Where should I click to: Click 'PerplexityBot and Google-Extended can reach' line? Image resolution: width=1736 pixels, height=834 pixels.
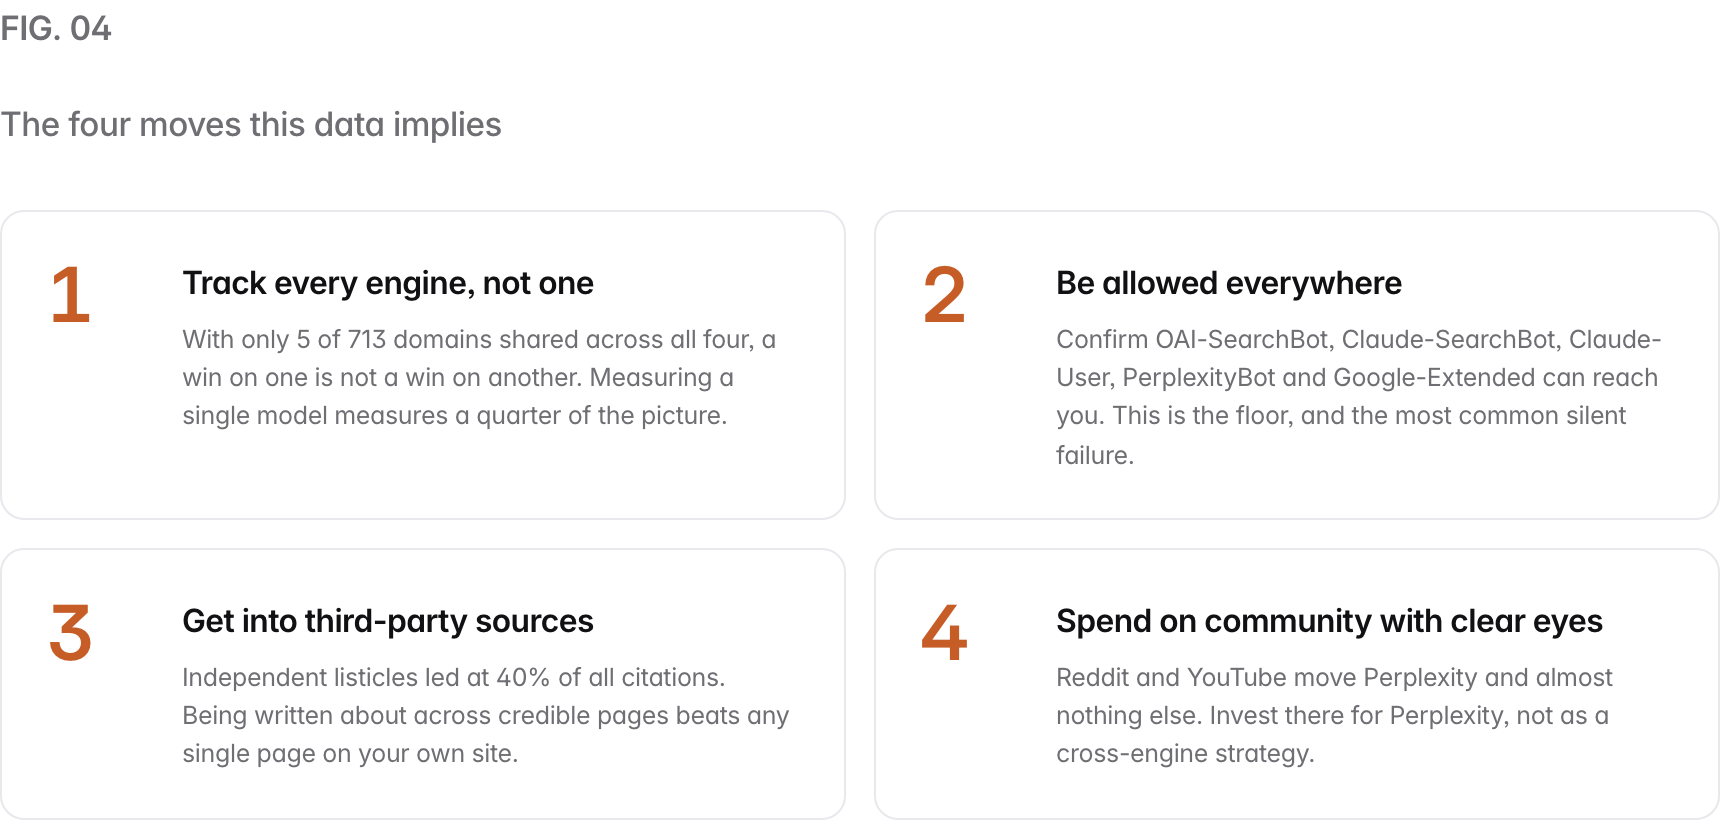click(x=1357, y=378)
